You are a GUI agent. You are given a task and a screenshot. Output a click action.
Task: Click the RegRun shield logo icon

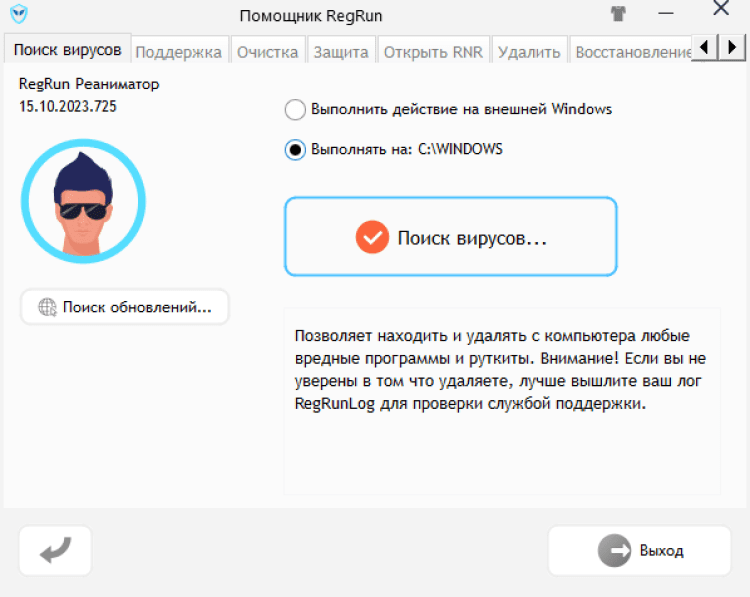[x=19, y=14]
